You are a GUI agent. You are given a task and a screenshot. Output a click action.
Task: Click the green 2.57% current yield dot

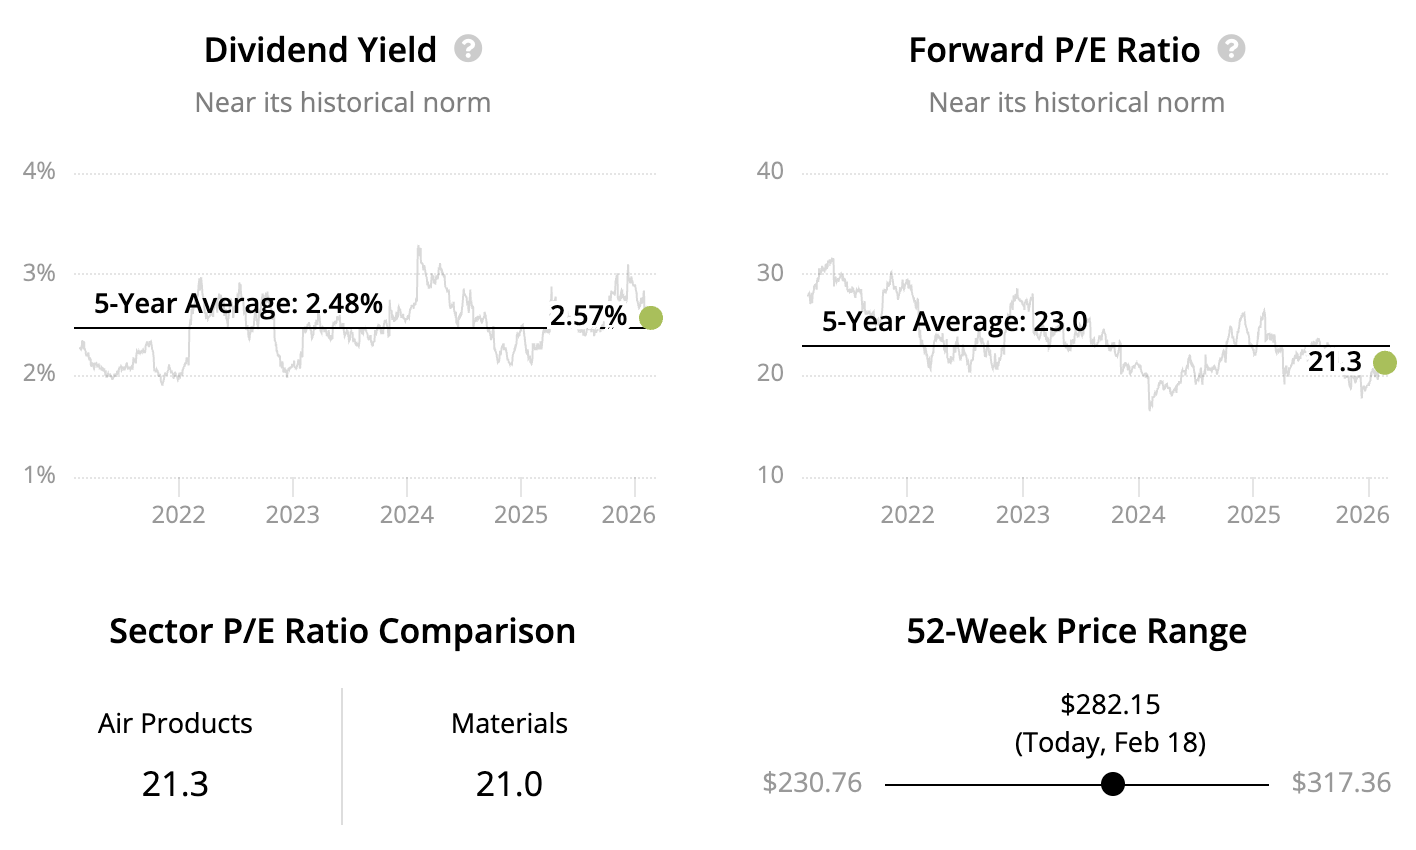(x=650, y=318)
